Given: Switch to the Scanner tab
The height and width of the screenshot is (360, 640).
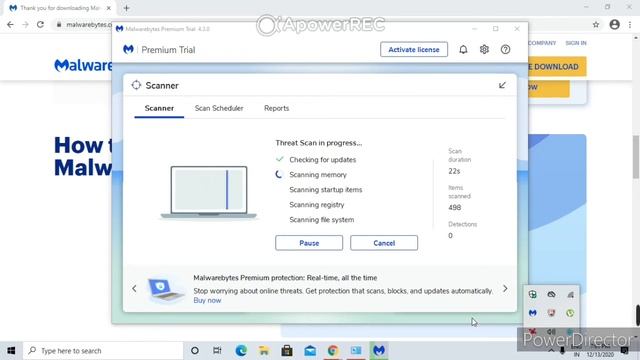Looking at the screenshot, I should click(x=159, y=108).
